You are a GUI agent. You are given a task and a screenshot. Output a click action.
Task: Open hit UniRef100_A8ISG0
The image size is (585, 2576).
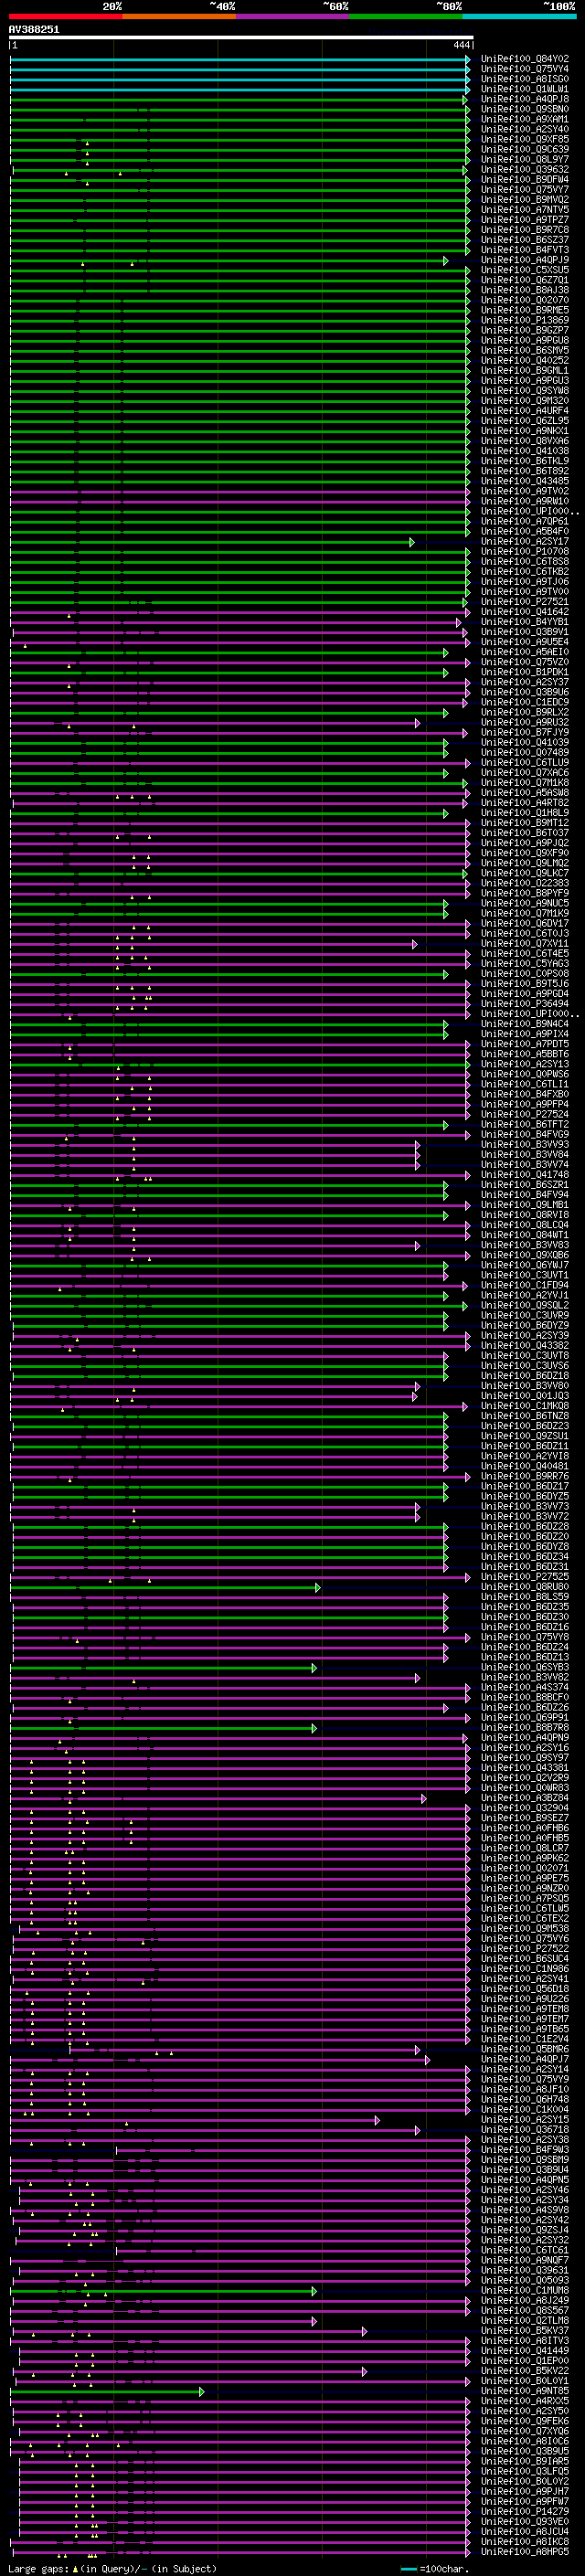(525, 79)
